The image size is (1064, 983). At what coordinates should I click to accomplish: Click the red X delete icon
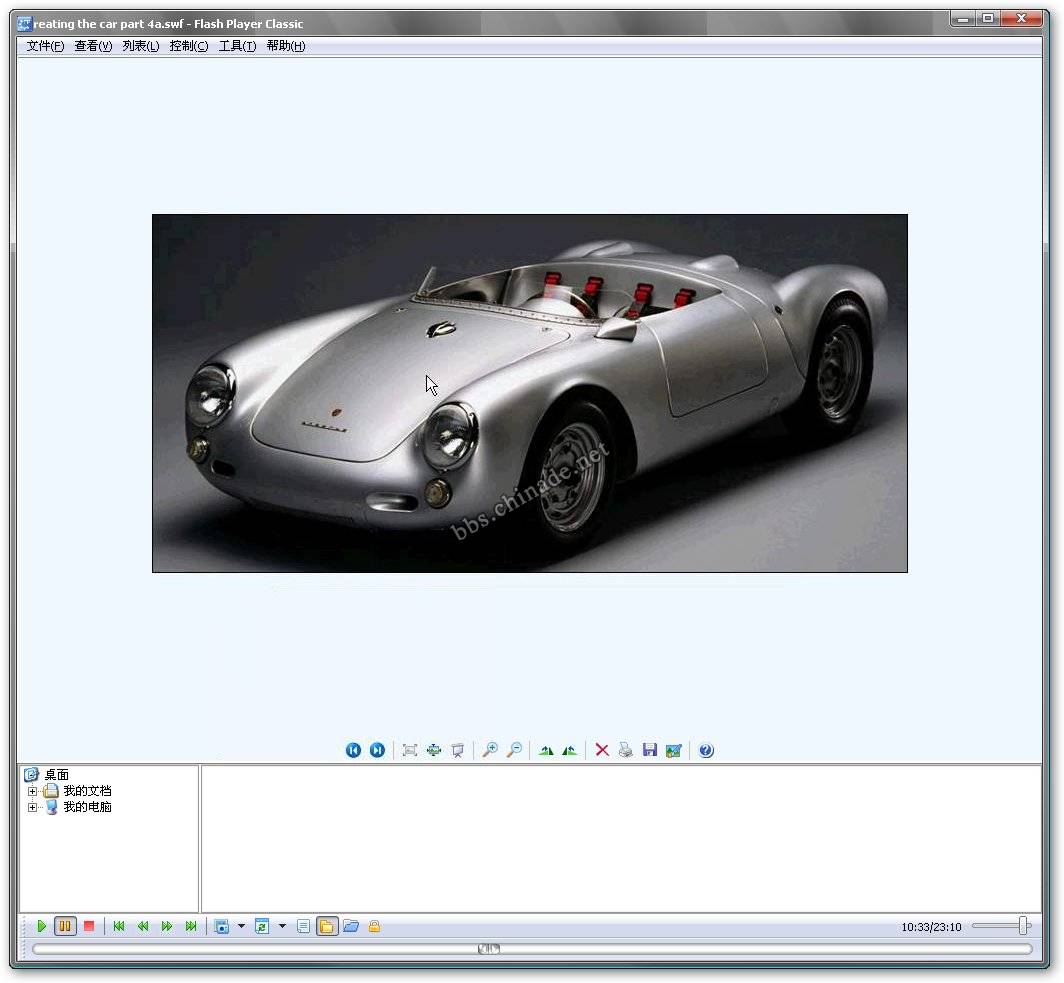pyautogui.click(x=602, y=750)
